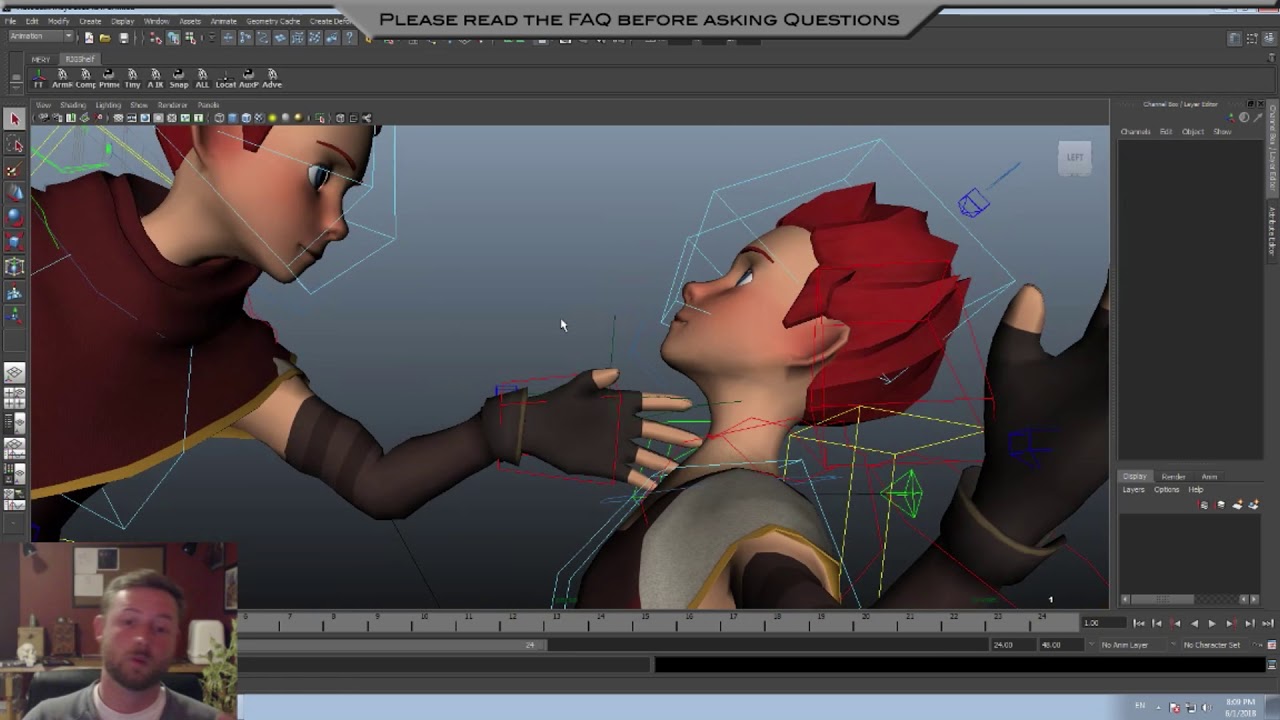This screenshot has height=720, width=1280.
Task: Open the Layers menu in Layer Editor
Action: tap(1133, 490)
